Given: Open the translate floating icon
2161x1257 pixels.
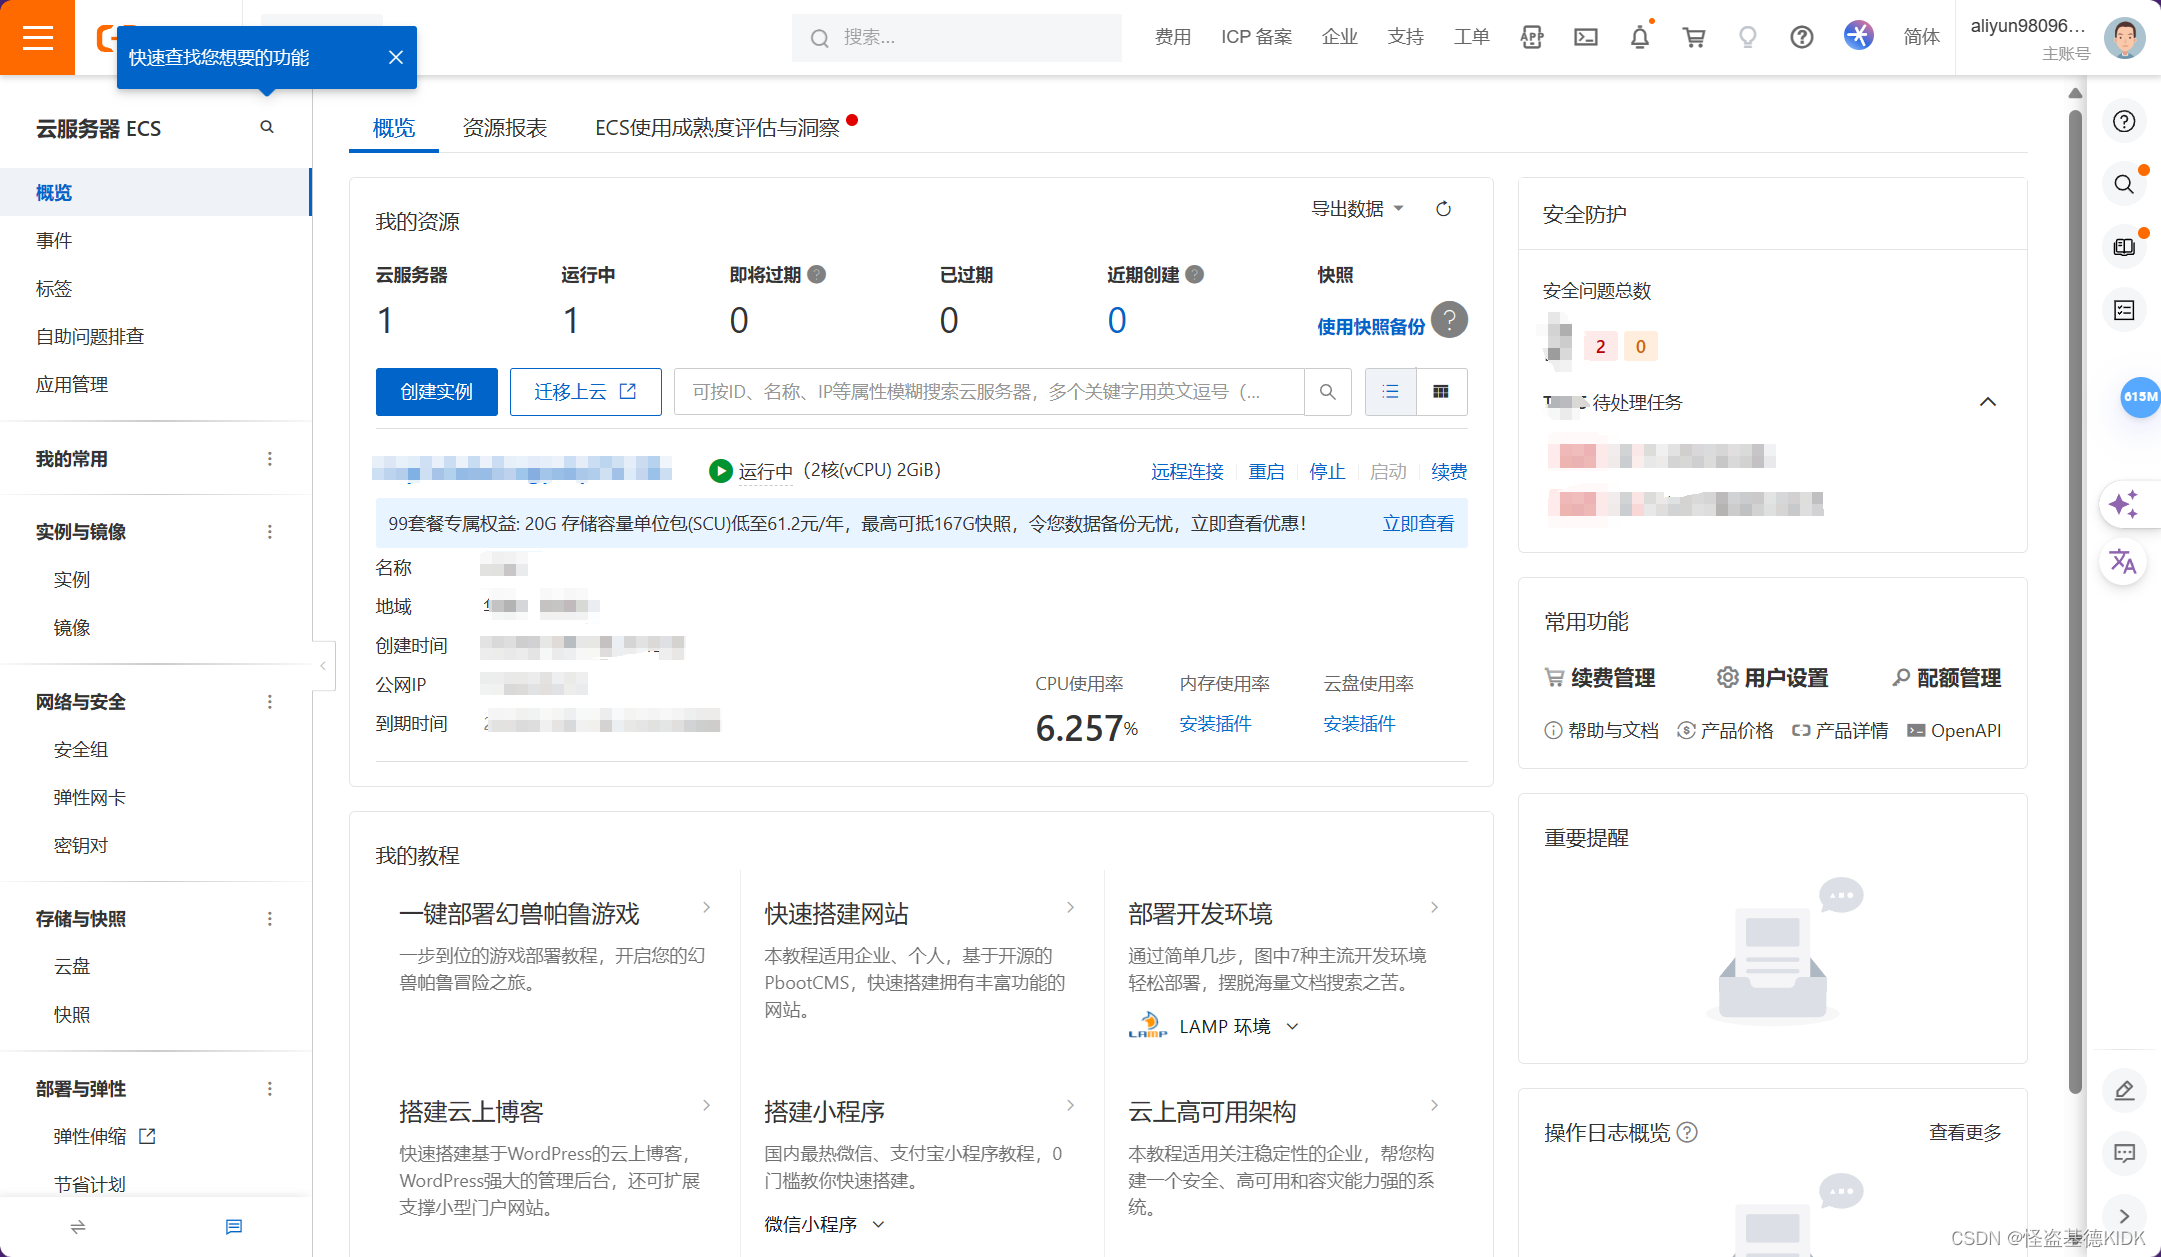Looking at the screenshot, I should point(2123,561).
